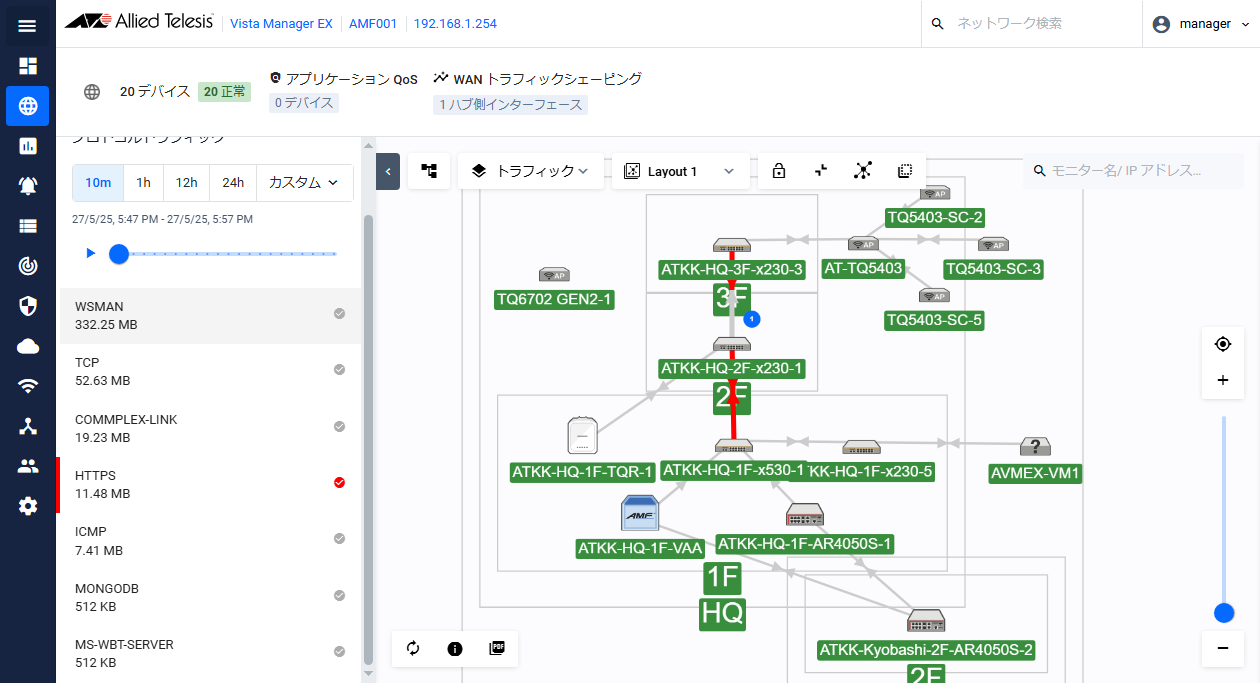The height and width of the screenshot is (683, 1260).
Task: Click the topology nodes map toolbar icon
Action: click(x=863, y=171)
